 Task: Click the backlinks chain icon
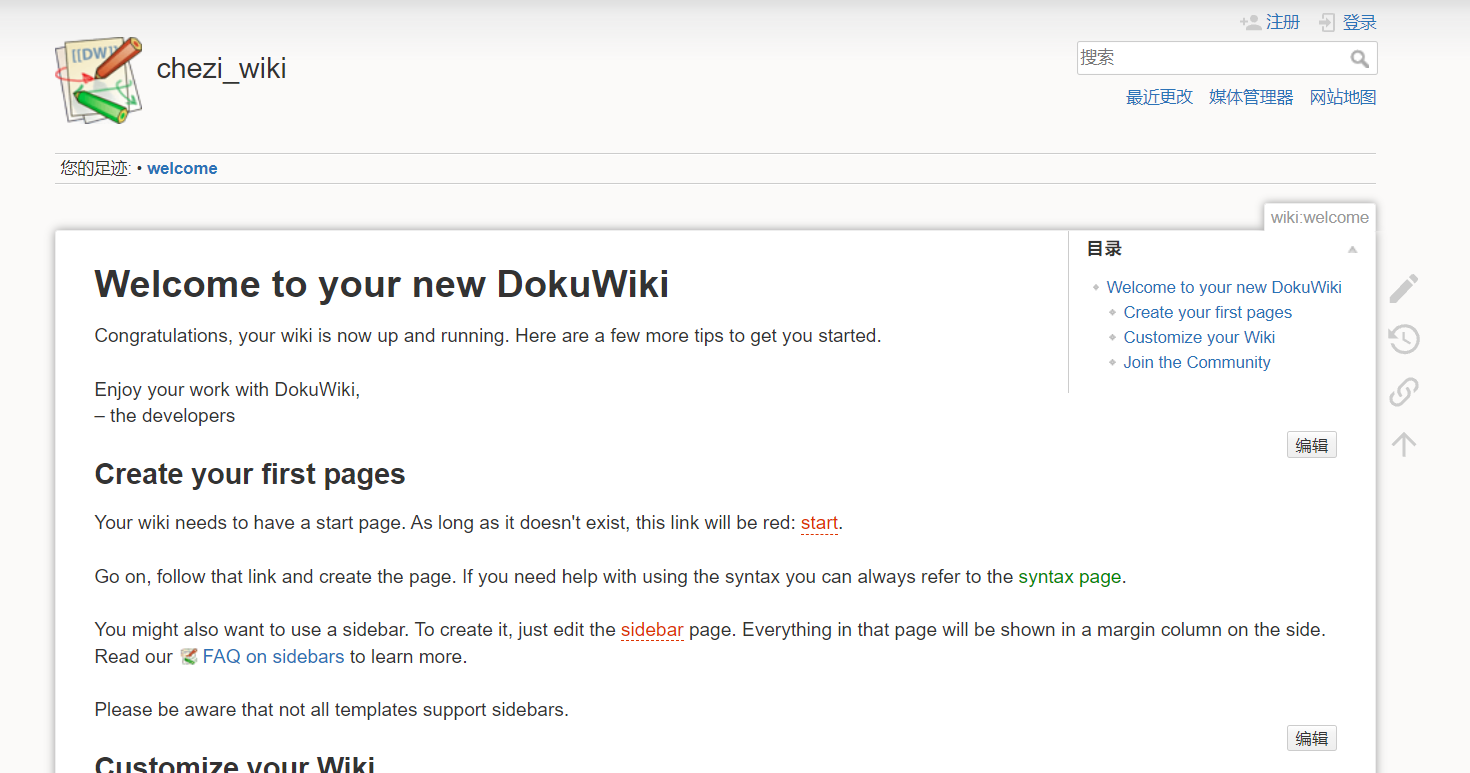1404,392
